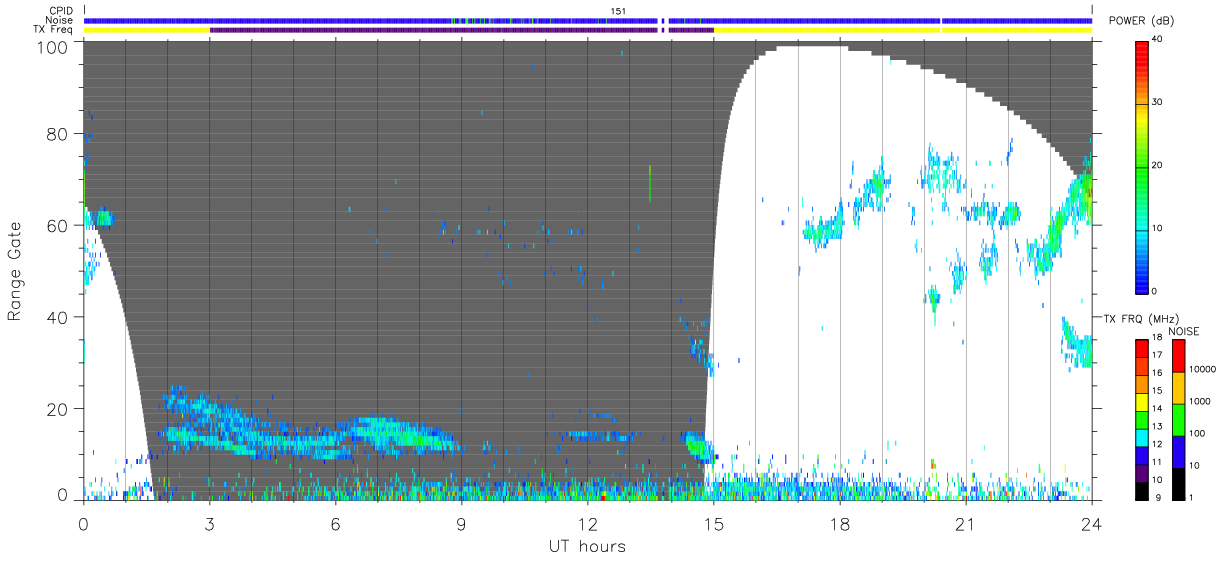Click the blue bottom of the power color bar
1228x567 pixels.
[1142, 280]
